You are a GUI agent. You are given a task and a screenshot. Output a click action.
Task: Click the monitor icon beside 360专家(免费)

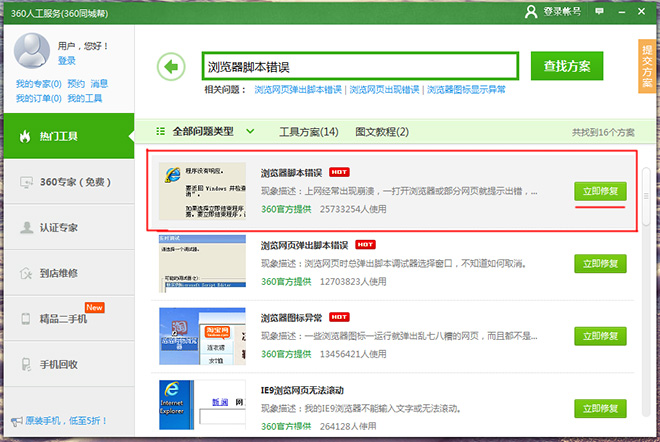(26, 182)
